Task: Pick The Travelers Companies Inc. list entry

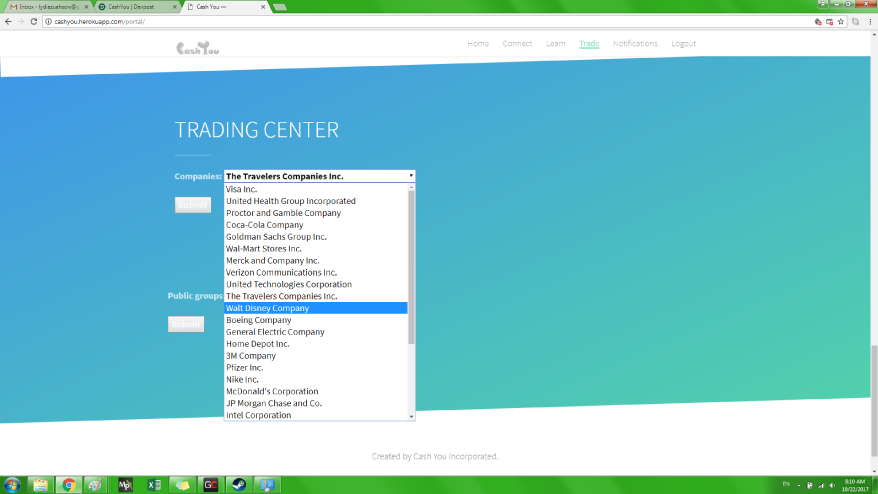Action: tap(316, 296)
